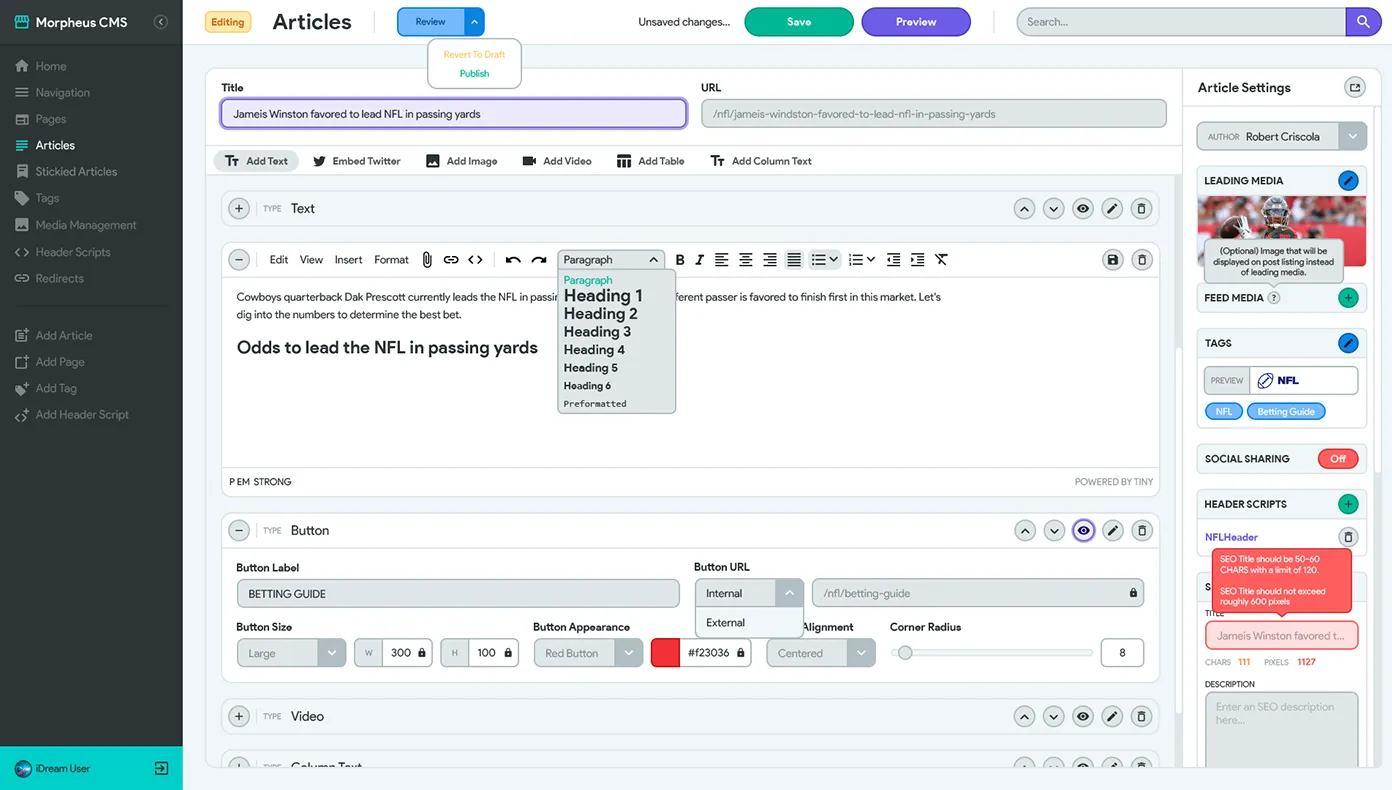Open source code view icon
The image size is (1392, 790).
(475, 260)
